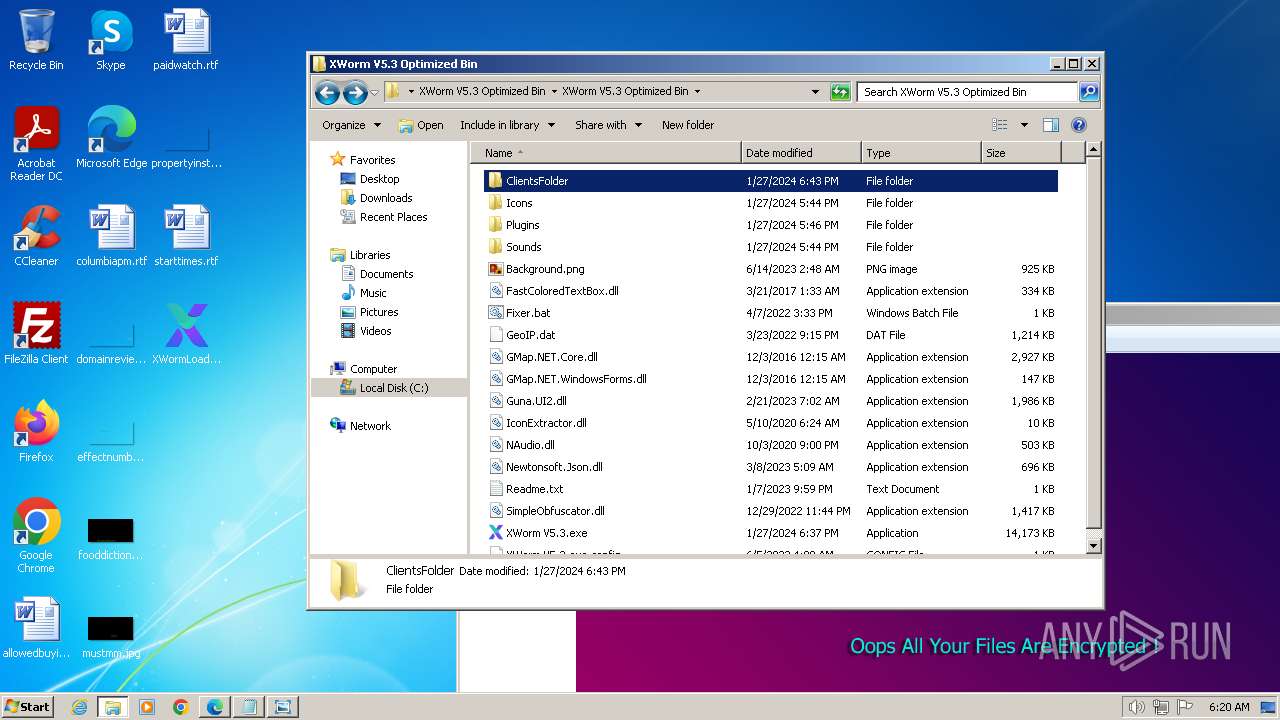Open Internet Explorer from the taskbar
Image resolution: width=1280 pixels, height=720 pixels.
[79, 707]
